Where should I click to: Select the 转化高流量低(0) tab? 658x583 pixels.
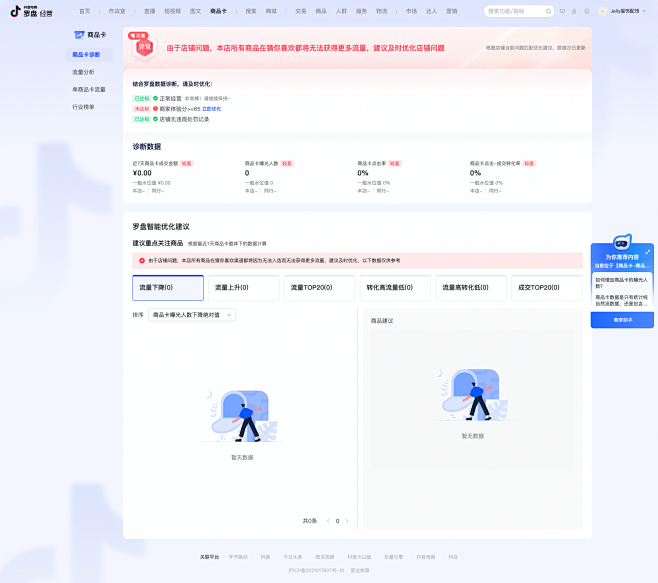(x=394, y=288)
